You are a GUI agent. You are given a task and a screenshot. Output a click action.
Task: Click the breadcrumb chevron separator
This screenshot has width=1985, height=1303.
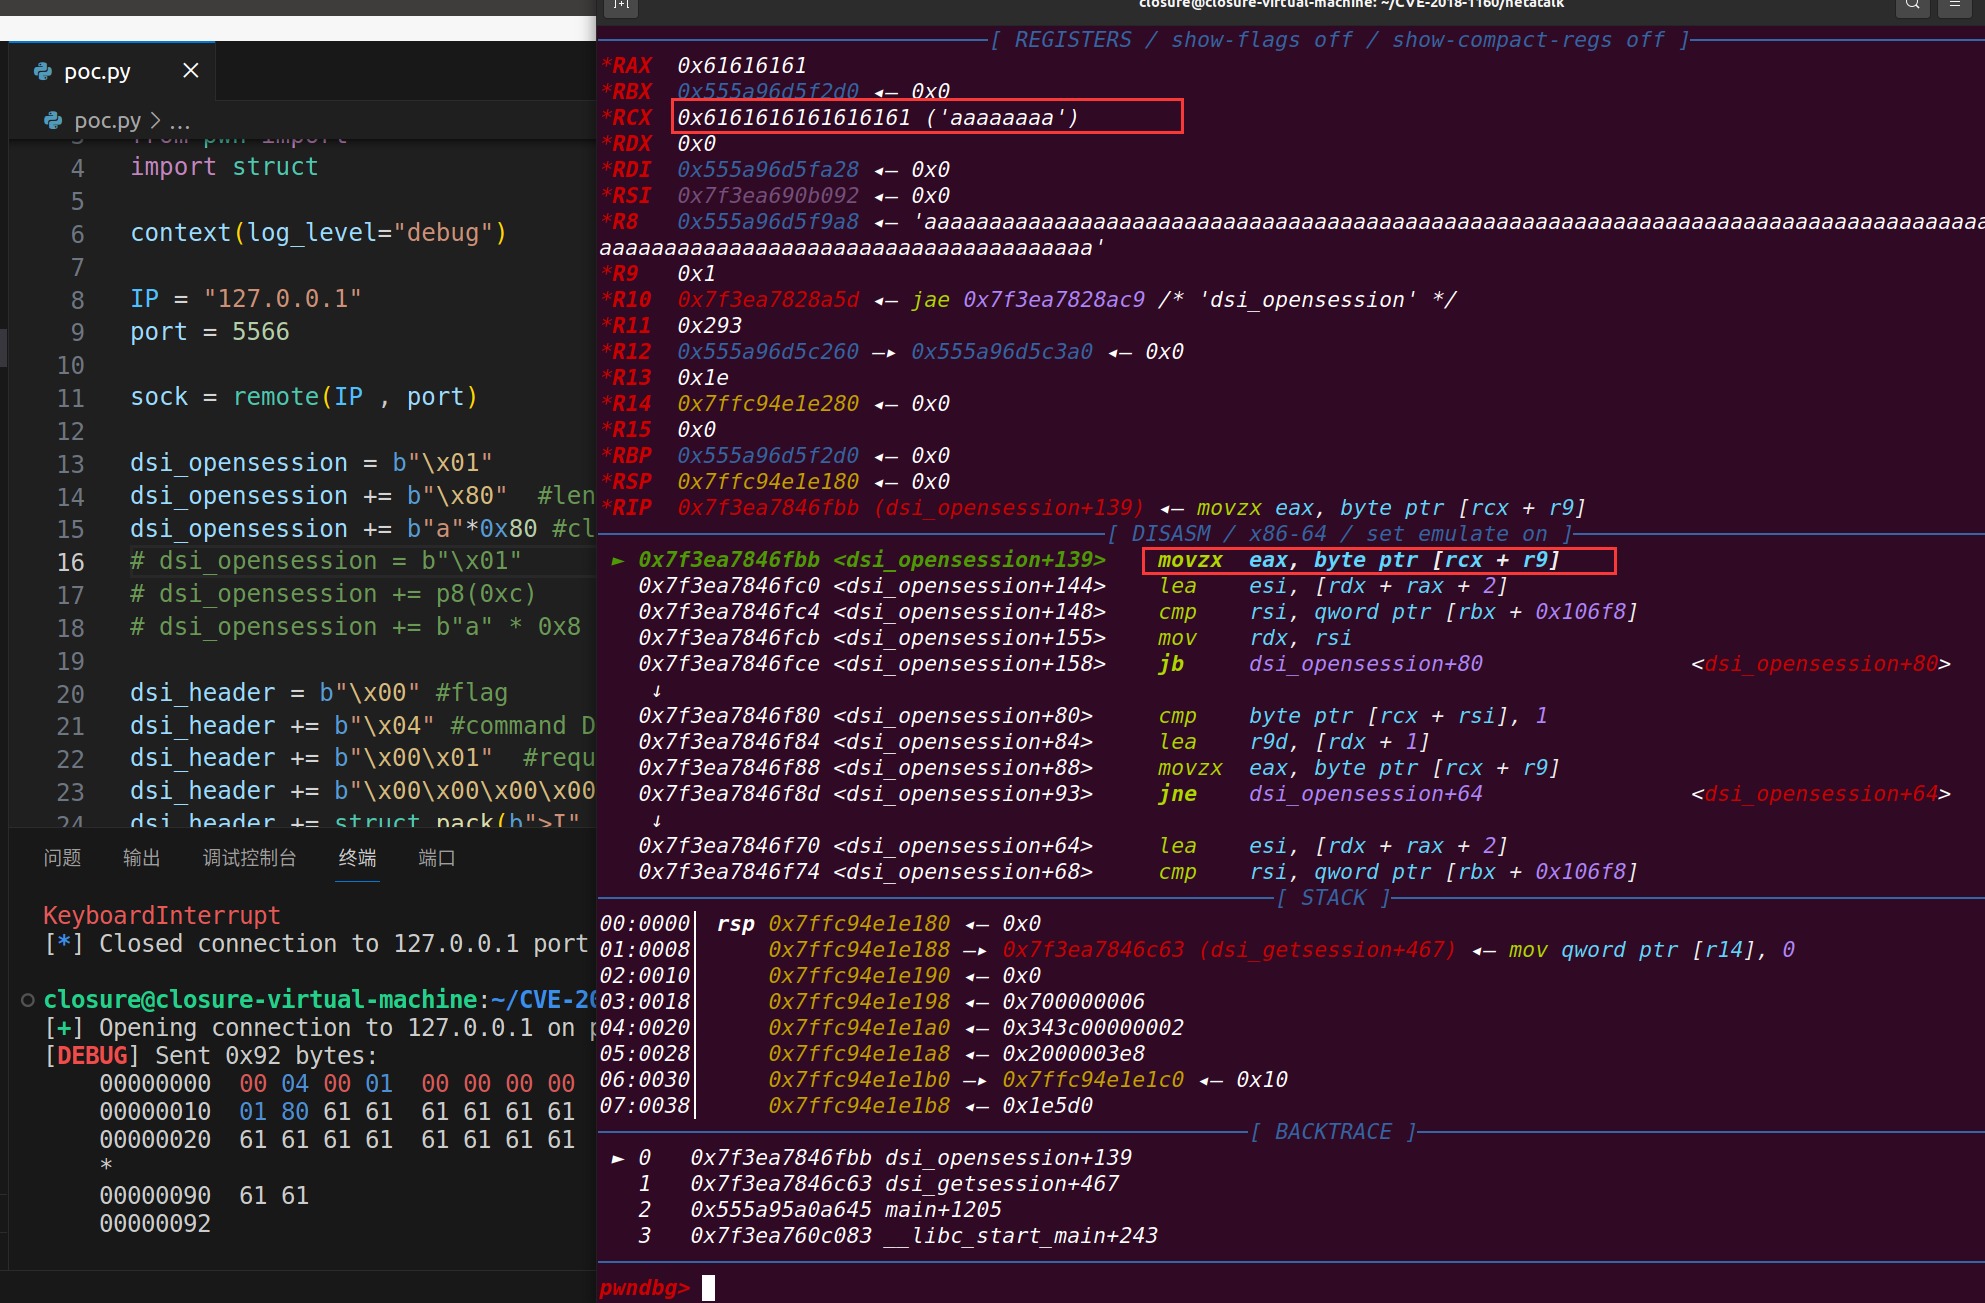coord(155,121)
